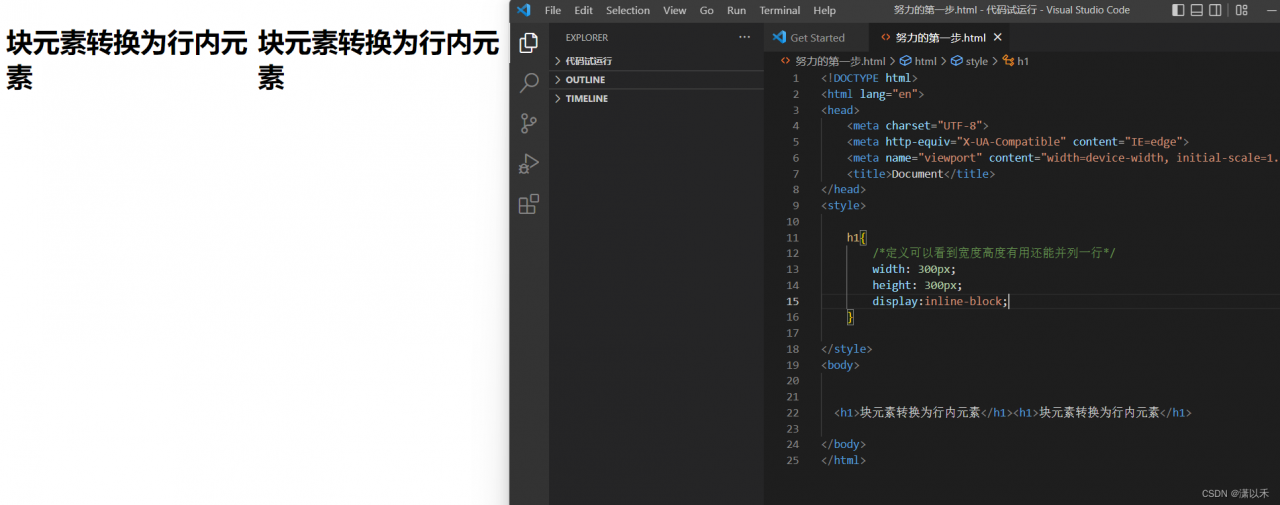This screenshot has width=1280, height=505.
Task: Open Explorer more actions ellipsis
Action: coord(744,37)
